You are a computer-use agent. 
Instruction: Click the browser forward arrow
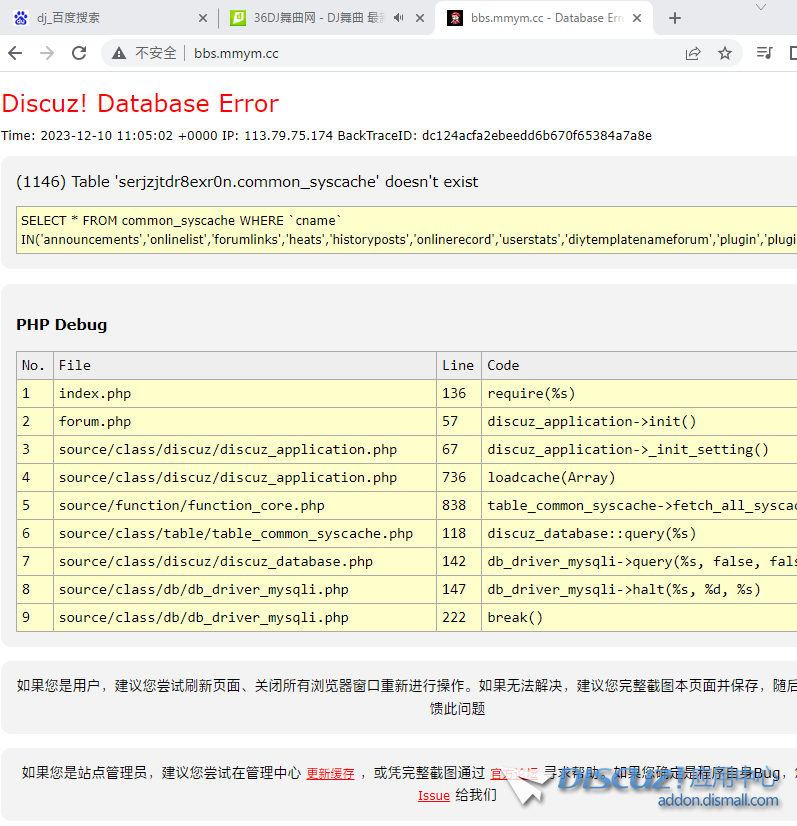coord(47,53)
